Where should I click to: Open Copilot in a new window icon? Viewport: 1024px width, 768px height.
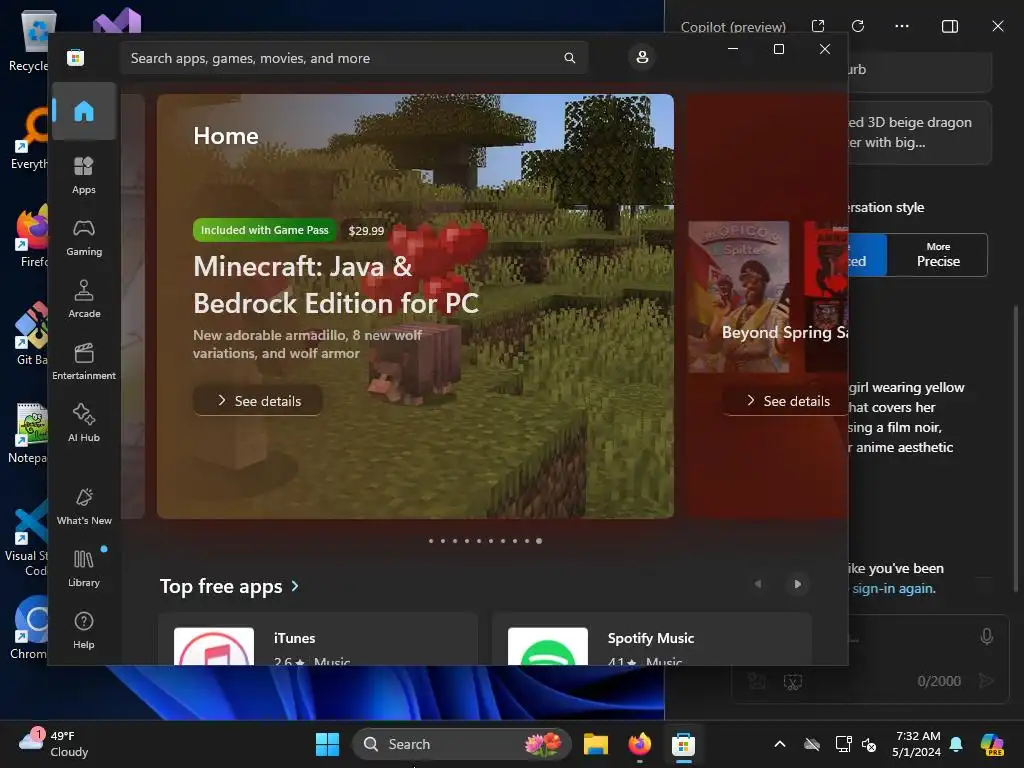(x=818, y=26)
